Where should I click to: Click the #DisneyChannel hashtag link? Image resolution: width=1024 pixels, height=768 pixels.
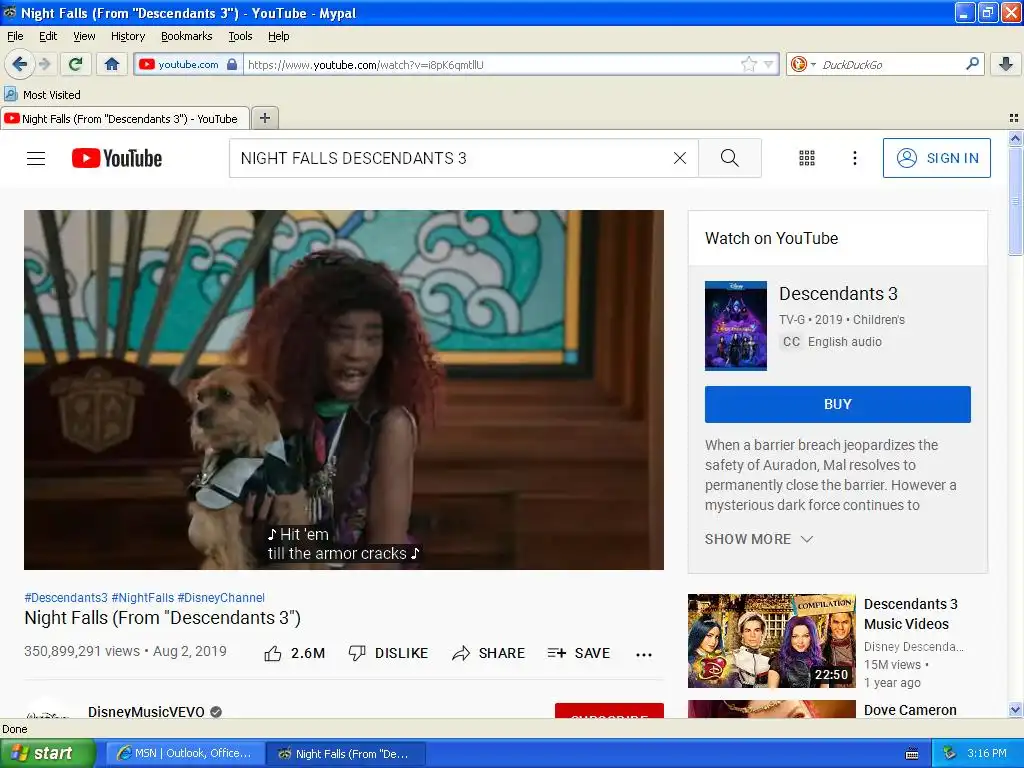[x=221, y=598]
